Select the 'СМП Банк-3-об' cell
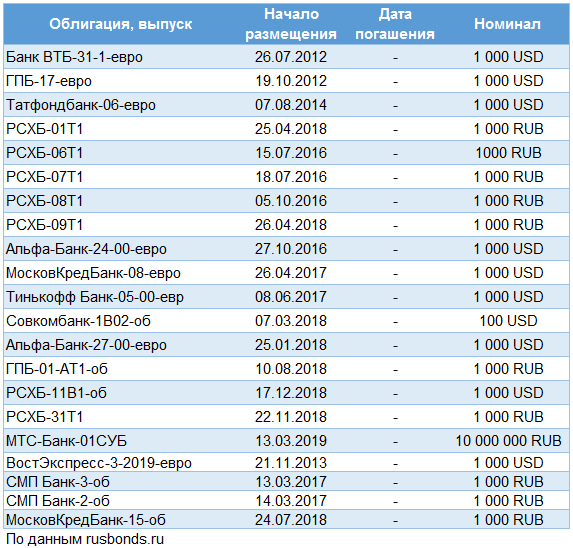Screen dimensions: 573x548 tap(58, 482)
